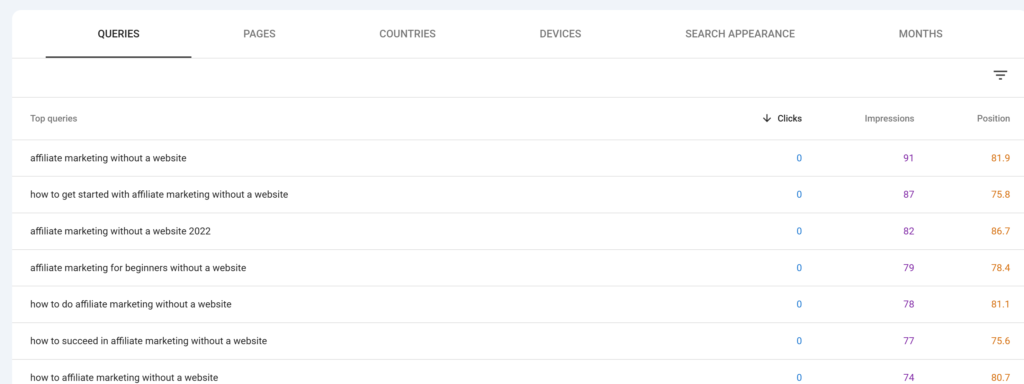The width and height of the screenshot is (1024, 384).
Task: Switch to the Queries tab
Action: click(118, 34)
